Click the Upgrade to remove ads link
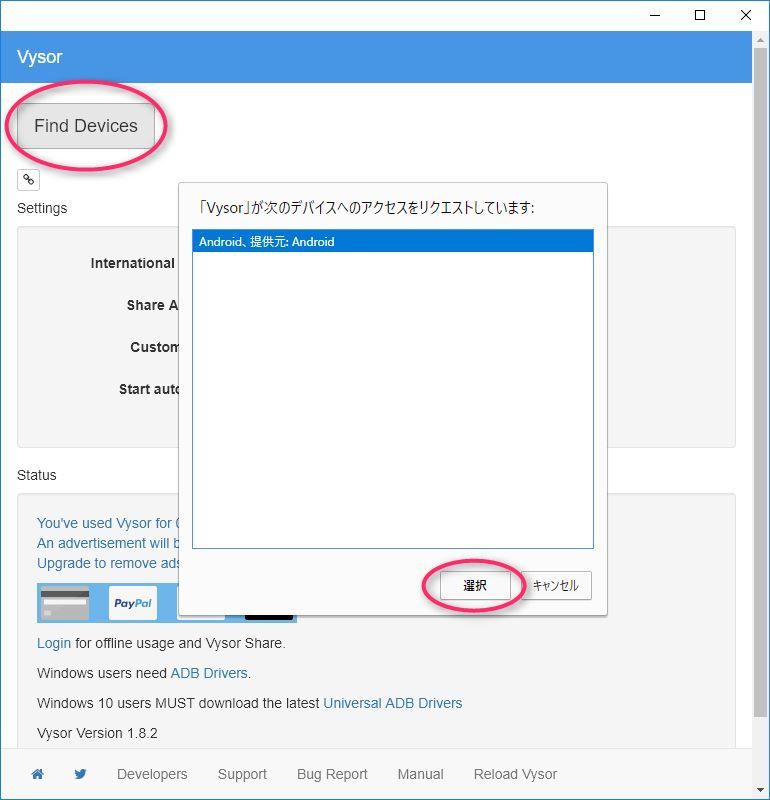 [x=108, y=563]
